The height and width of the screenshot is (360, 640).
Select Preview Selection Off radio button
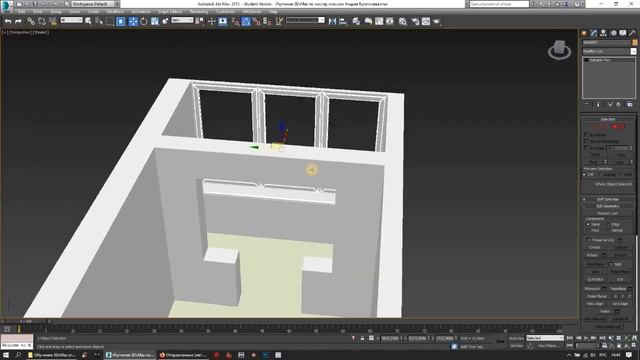coord(584,175)
